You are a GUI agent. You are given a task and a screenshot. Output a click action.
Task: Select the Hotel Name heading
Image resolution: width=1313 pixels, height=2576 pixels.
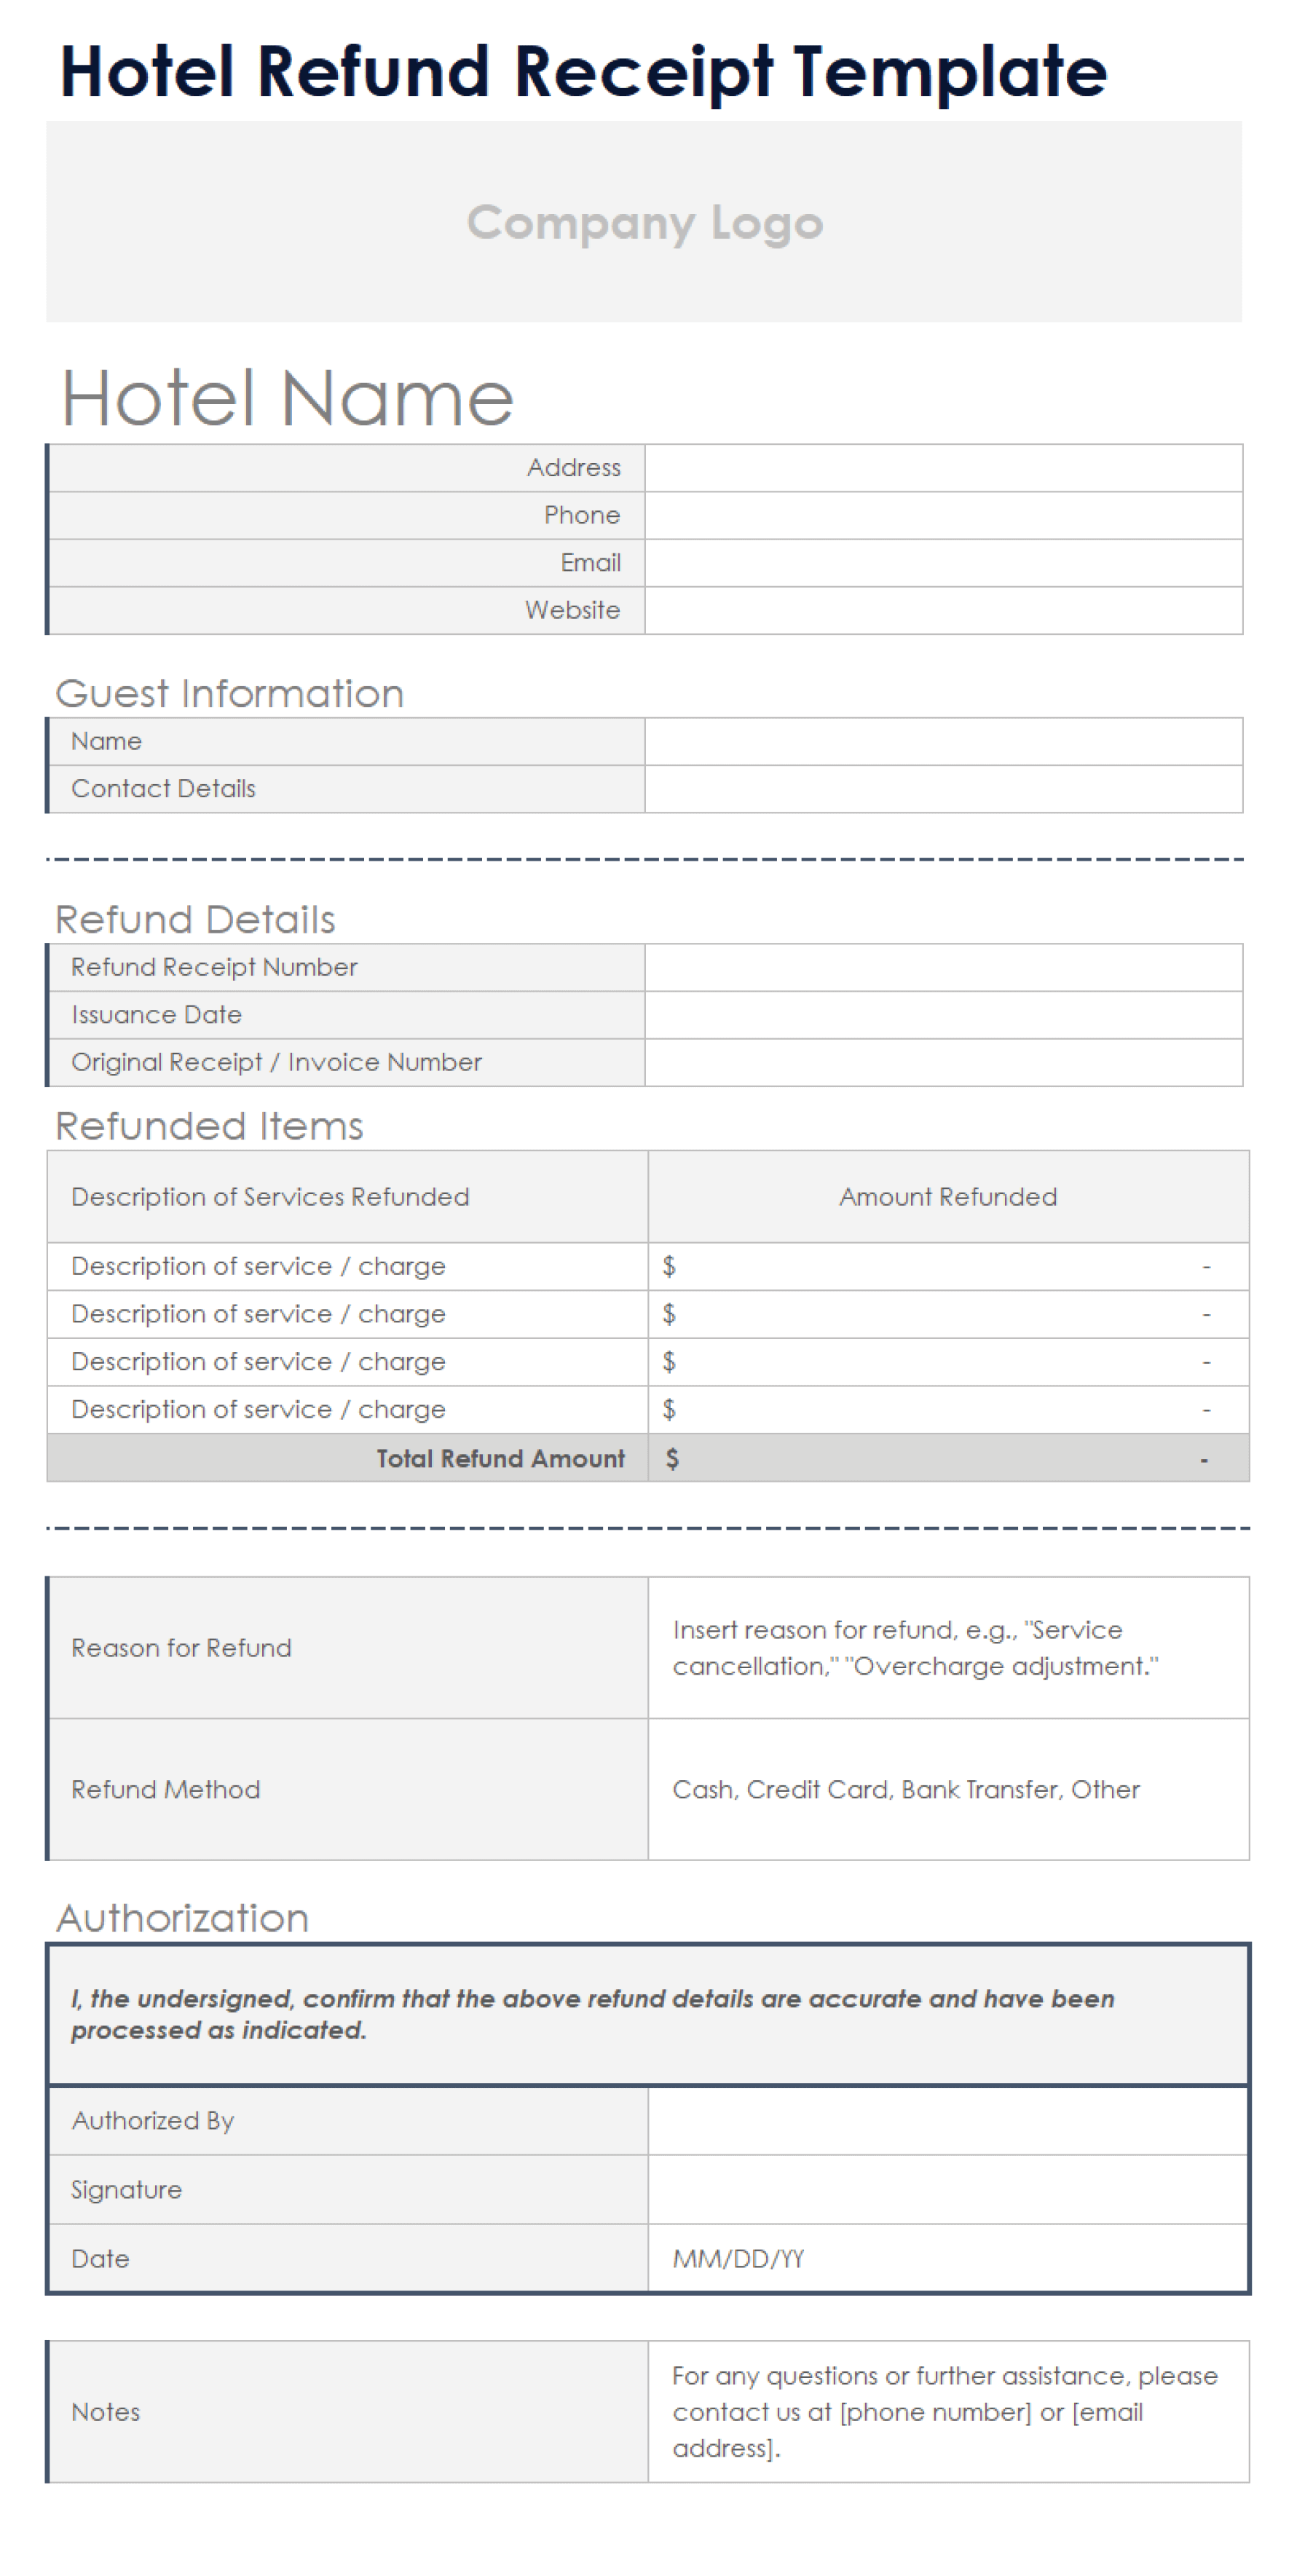(287, 398)
